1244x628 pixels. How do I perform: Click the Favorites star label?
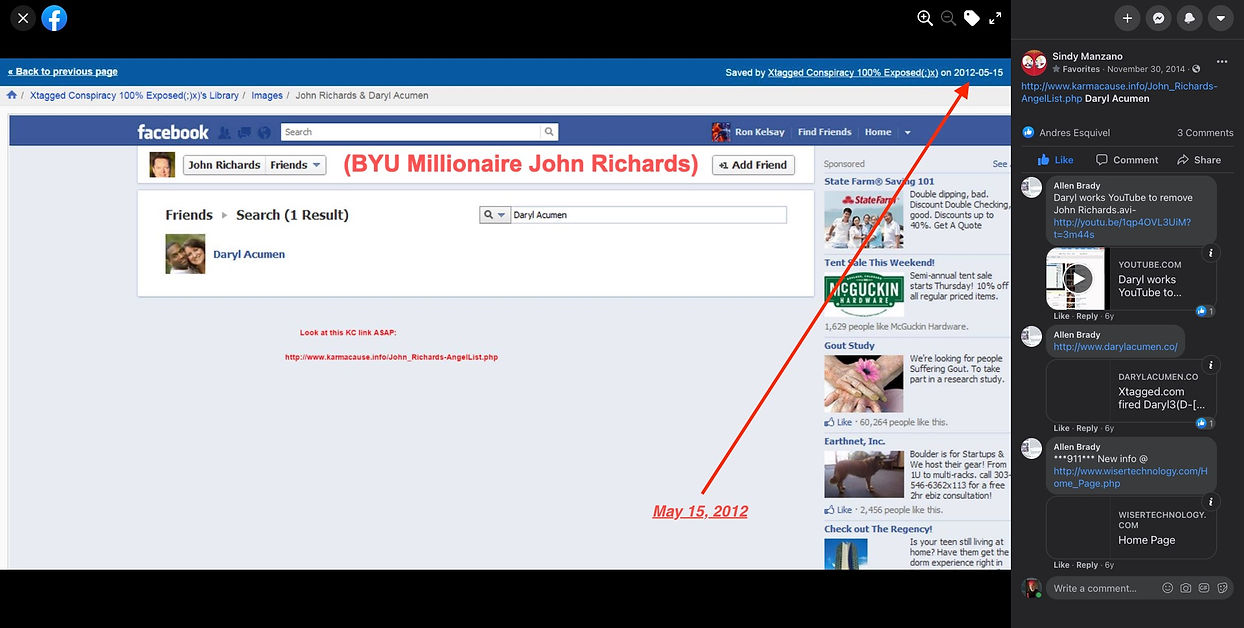coord(1076,70)
